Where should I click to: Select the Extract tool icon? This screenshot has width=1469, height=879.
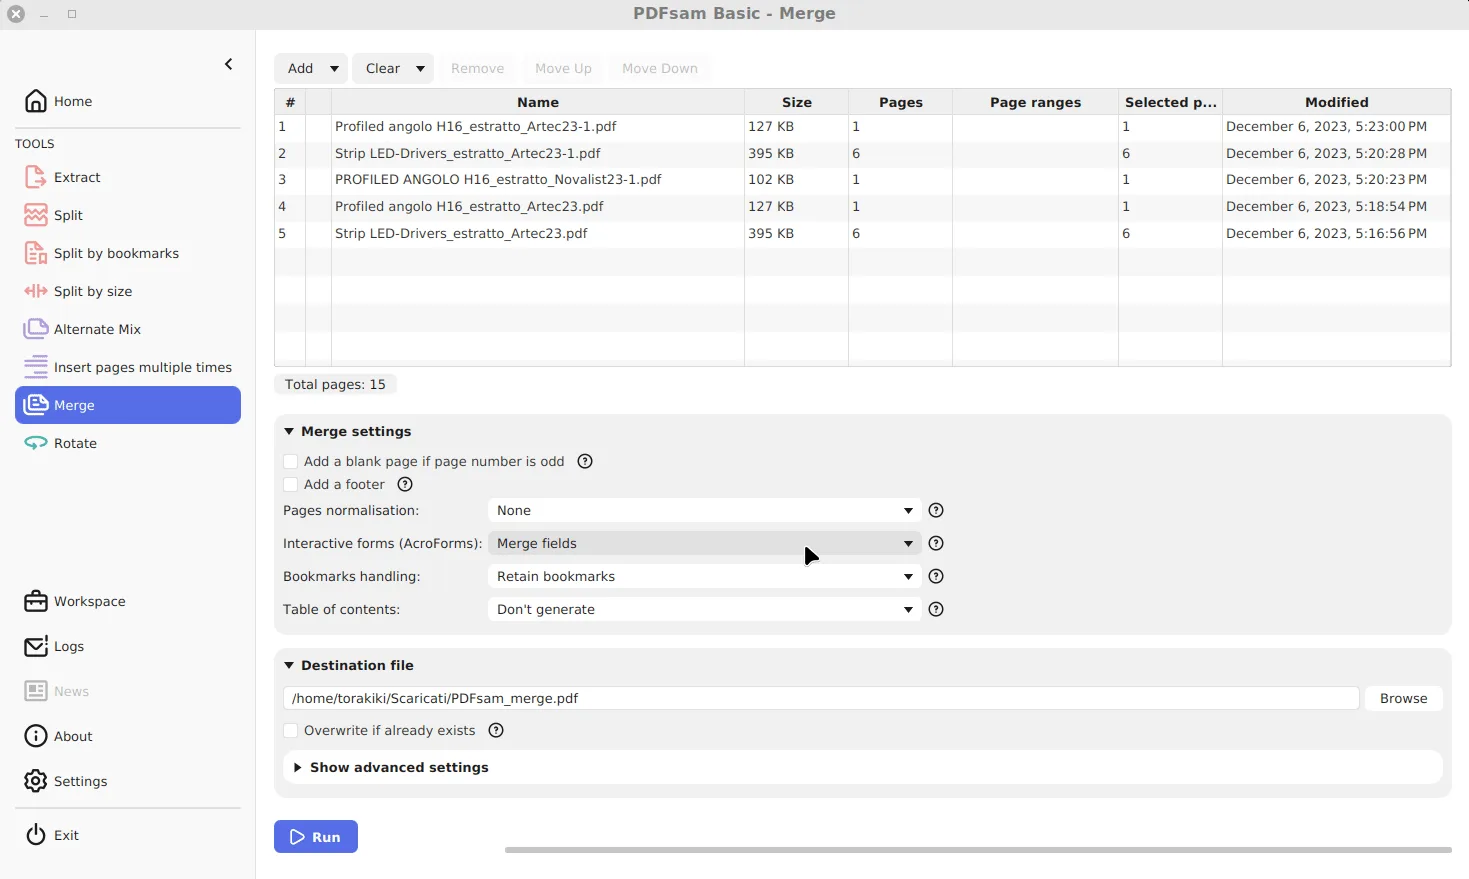(36, 177)
